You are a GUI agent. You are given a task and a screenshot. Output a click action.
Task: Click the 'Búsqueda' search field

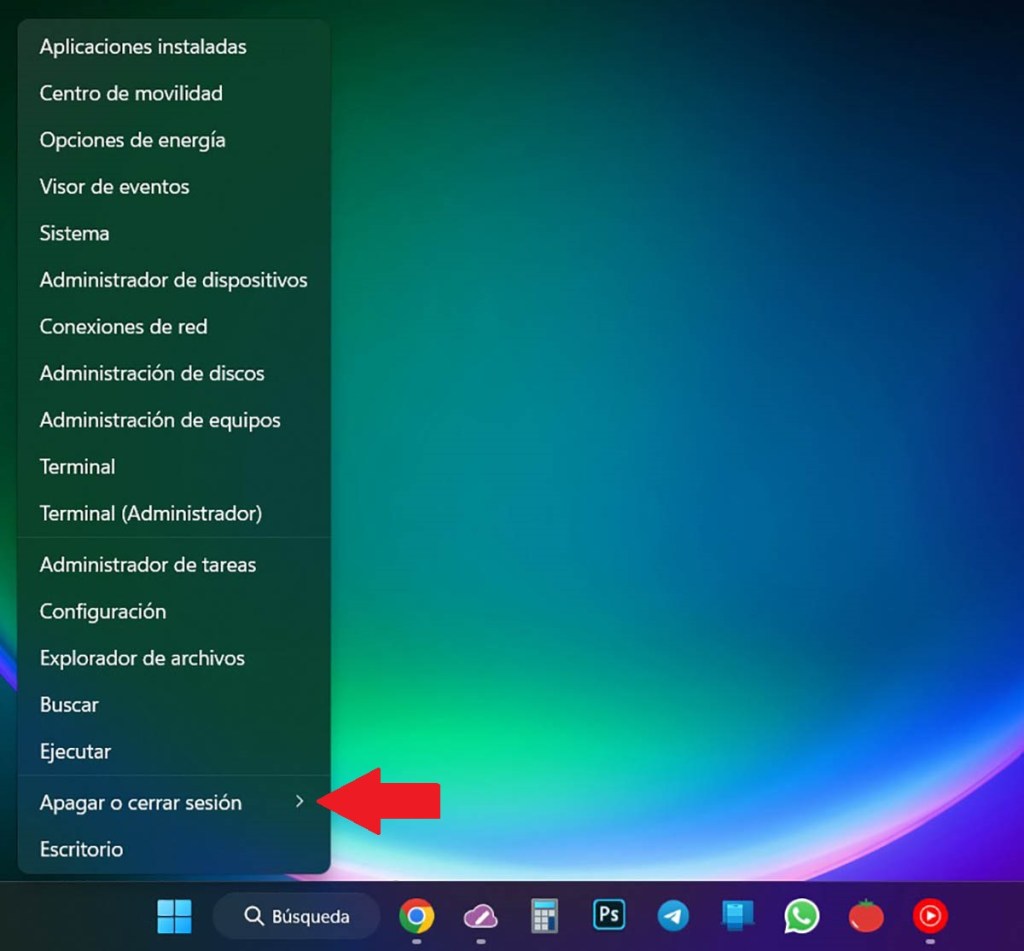tap(296, 915)
